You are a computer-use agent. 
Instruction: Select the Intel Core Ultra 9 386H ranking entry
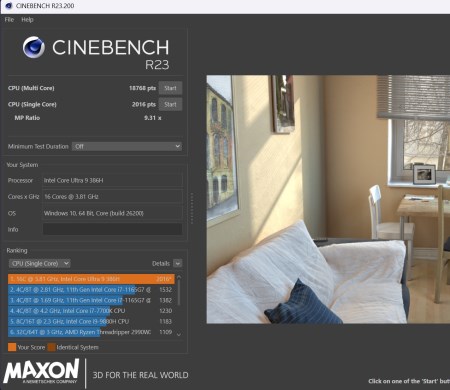tap(91, 279)
